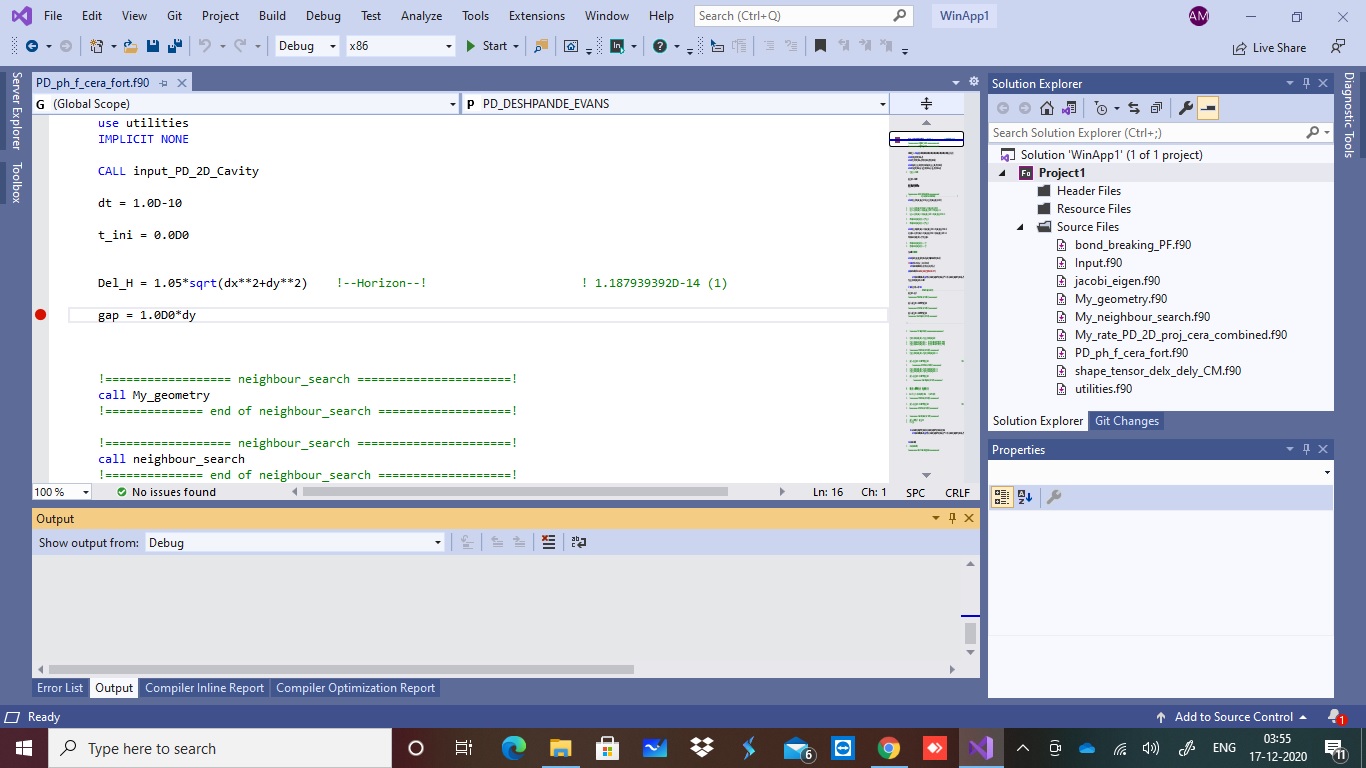The height and width of the screenshot is (768, 1366).
Task: Click the Navigate Backward arrow in toolbar
Action: (x=31, y=46)
